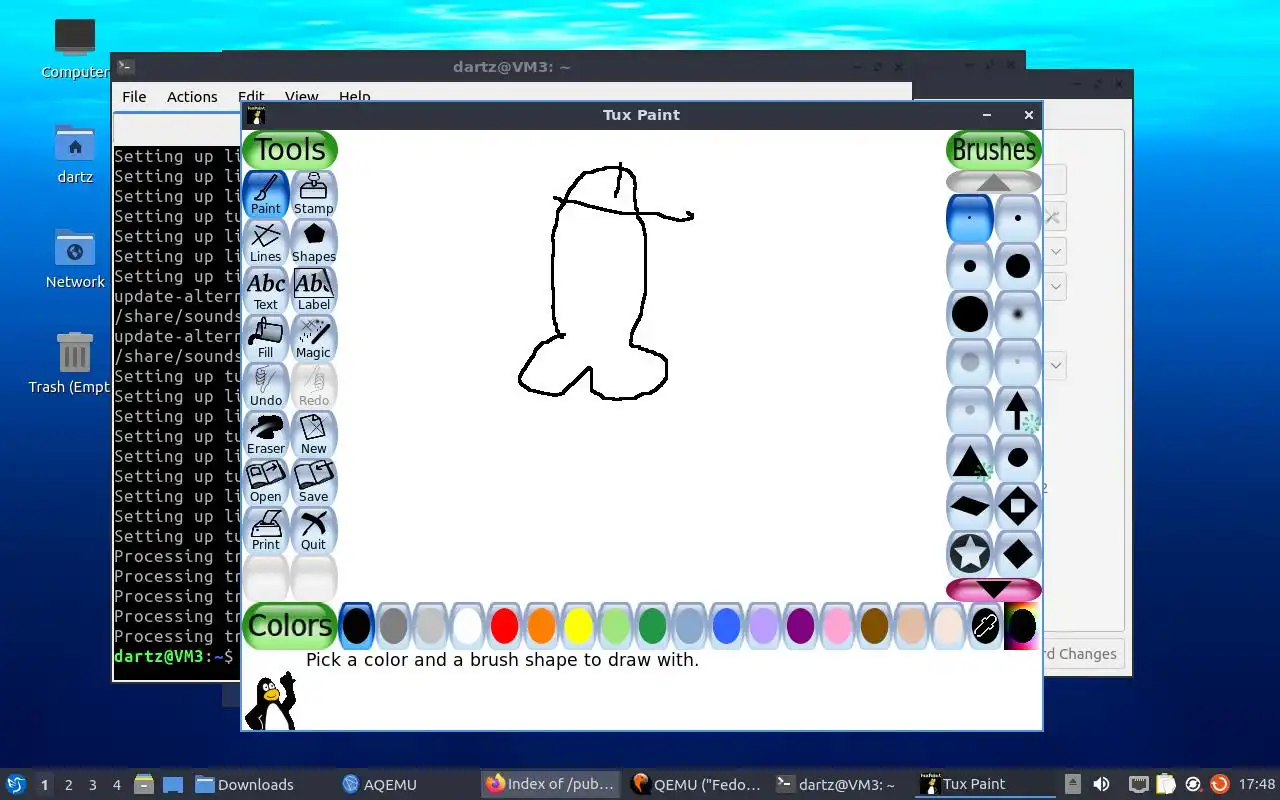This screenshot has height=800, width=1280.
Task: Click the Tux penguin helper image
Action: 271,700
